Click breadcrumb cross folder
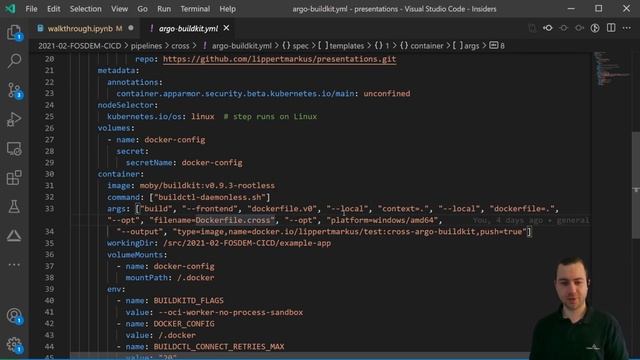The width and height of the screenshot is (640, 360). click(180, 46)
